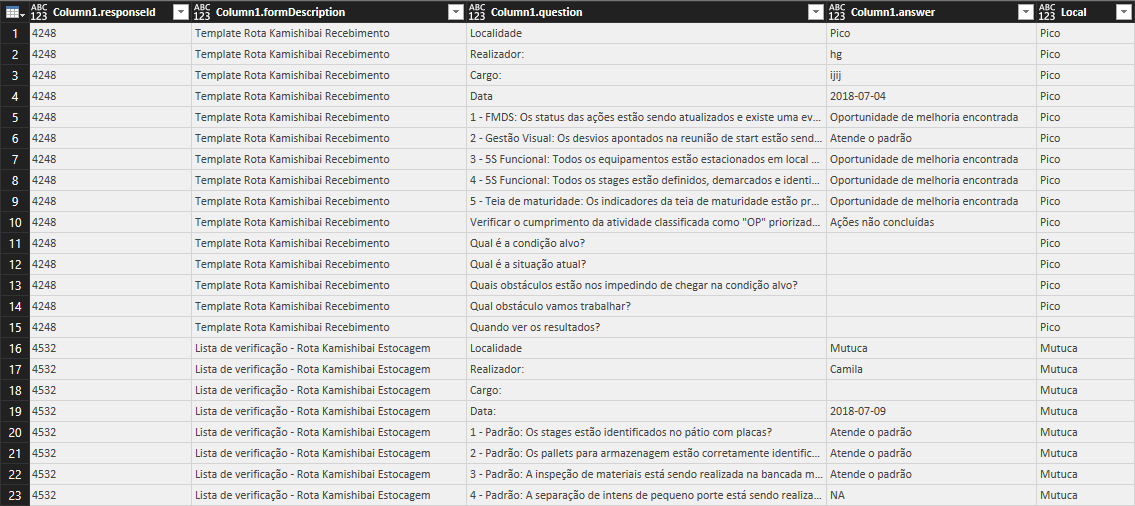Change data type icon of Local column

[x=1047, y=12]
